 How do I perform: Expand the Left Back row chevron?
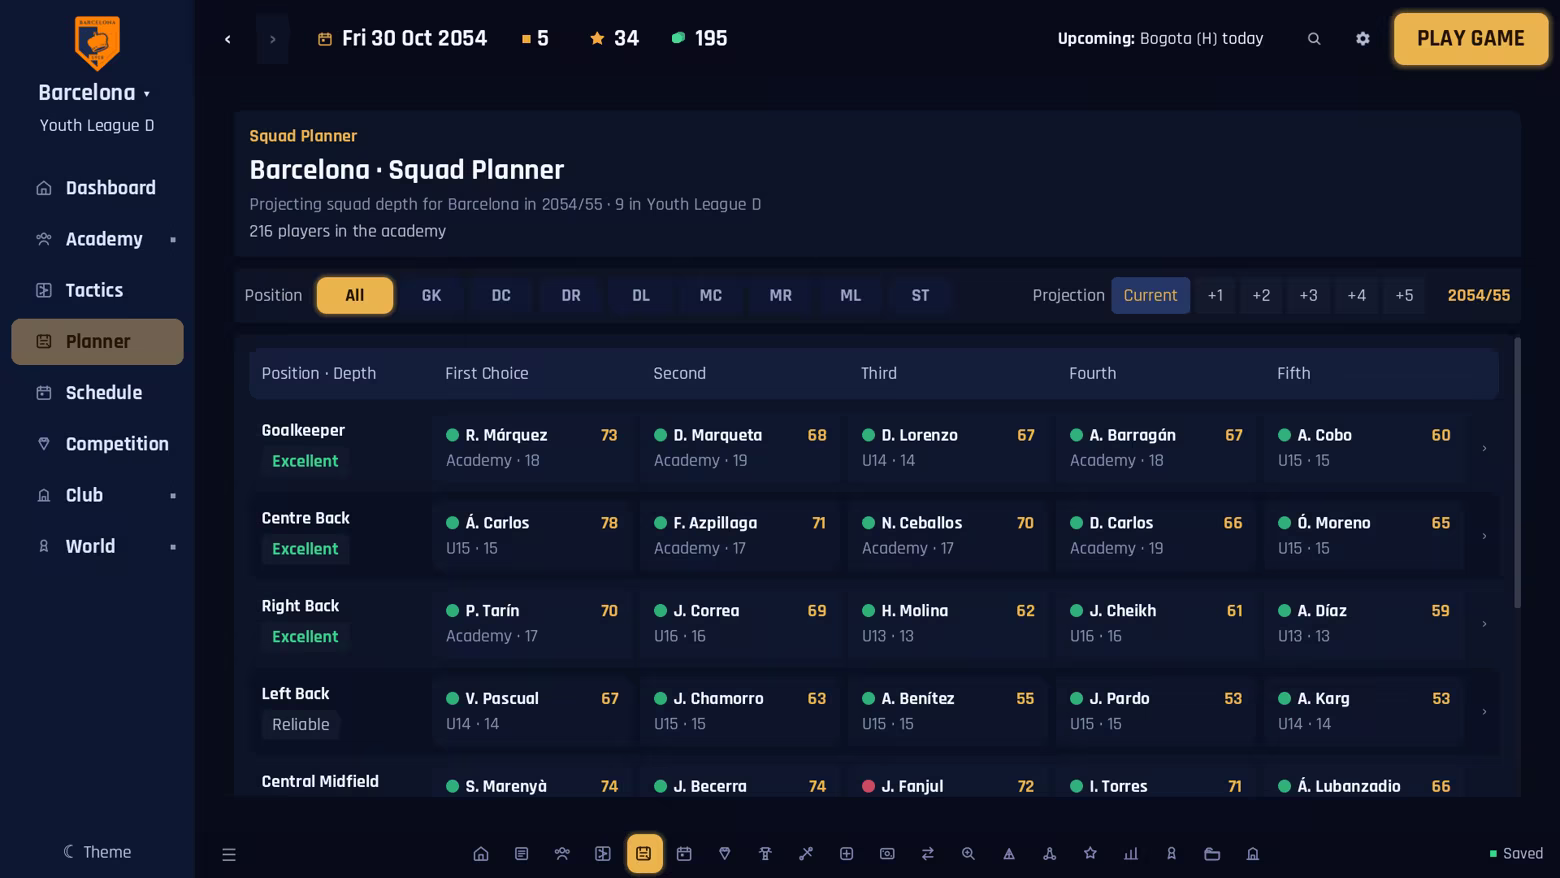pyautogui.click(x=1484, y=712)
